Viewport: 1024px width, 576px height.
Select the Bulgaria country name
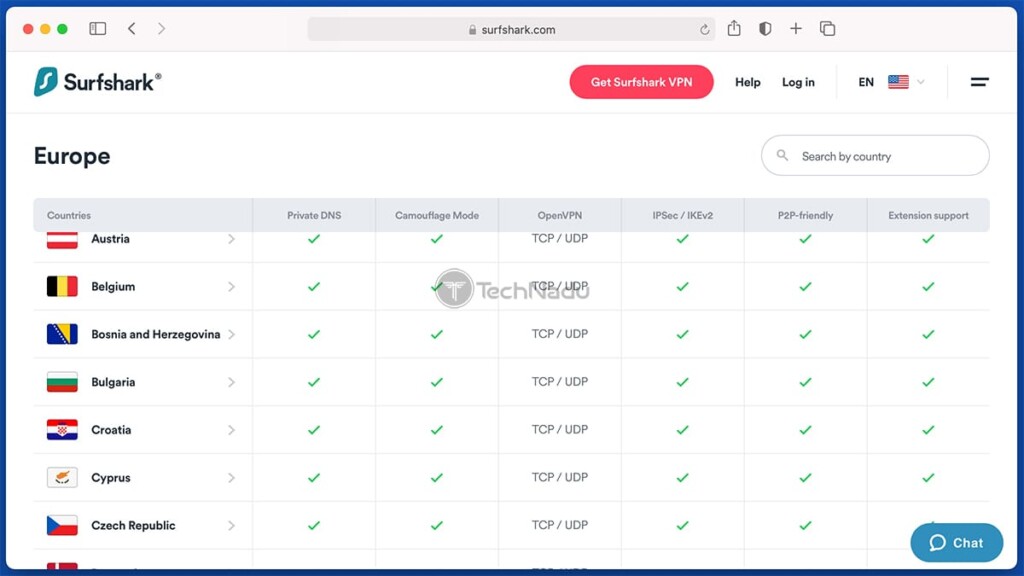point(113,382)
